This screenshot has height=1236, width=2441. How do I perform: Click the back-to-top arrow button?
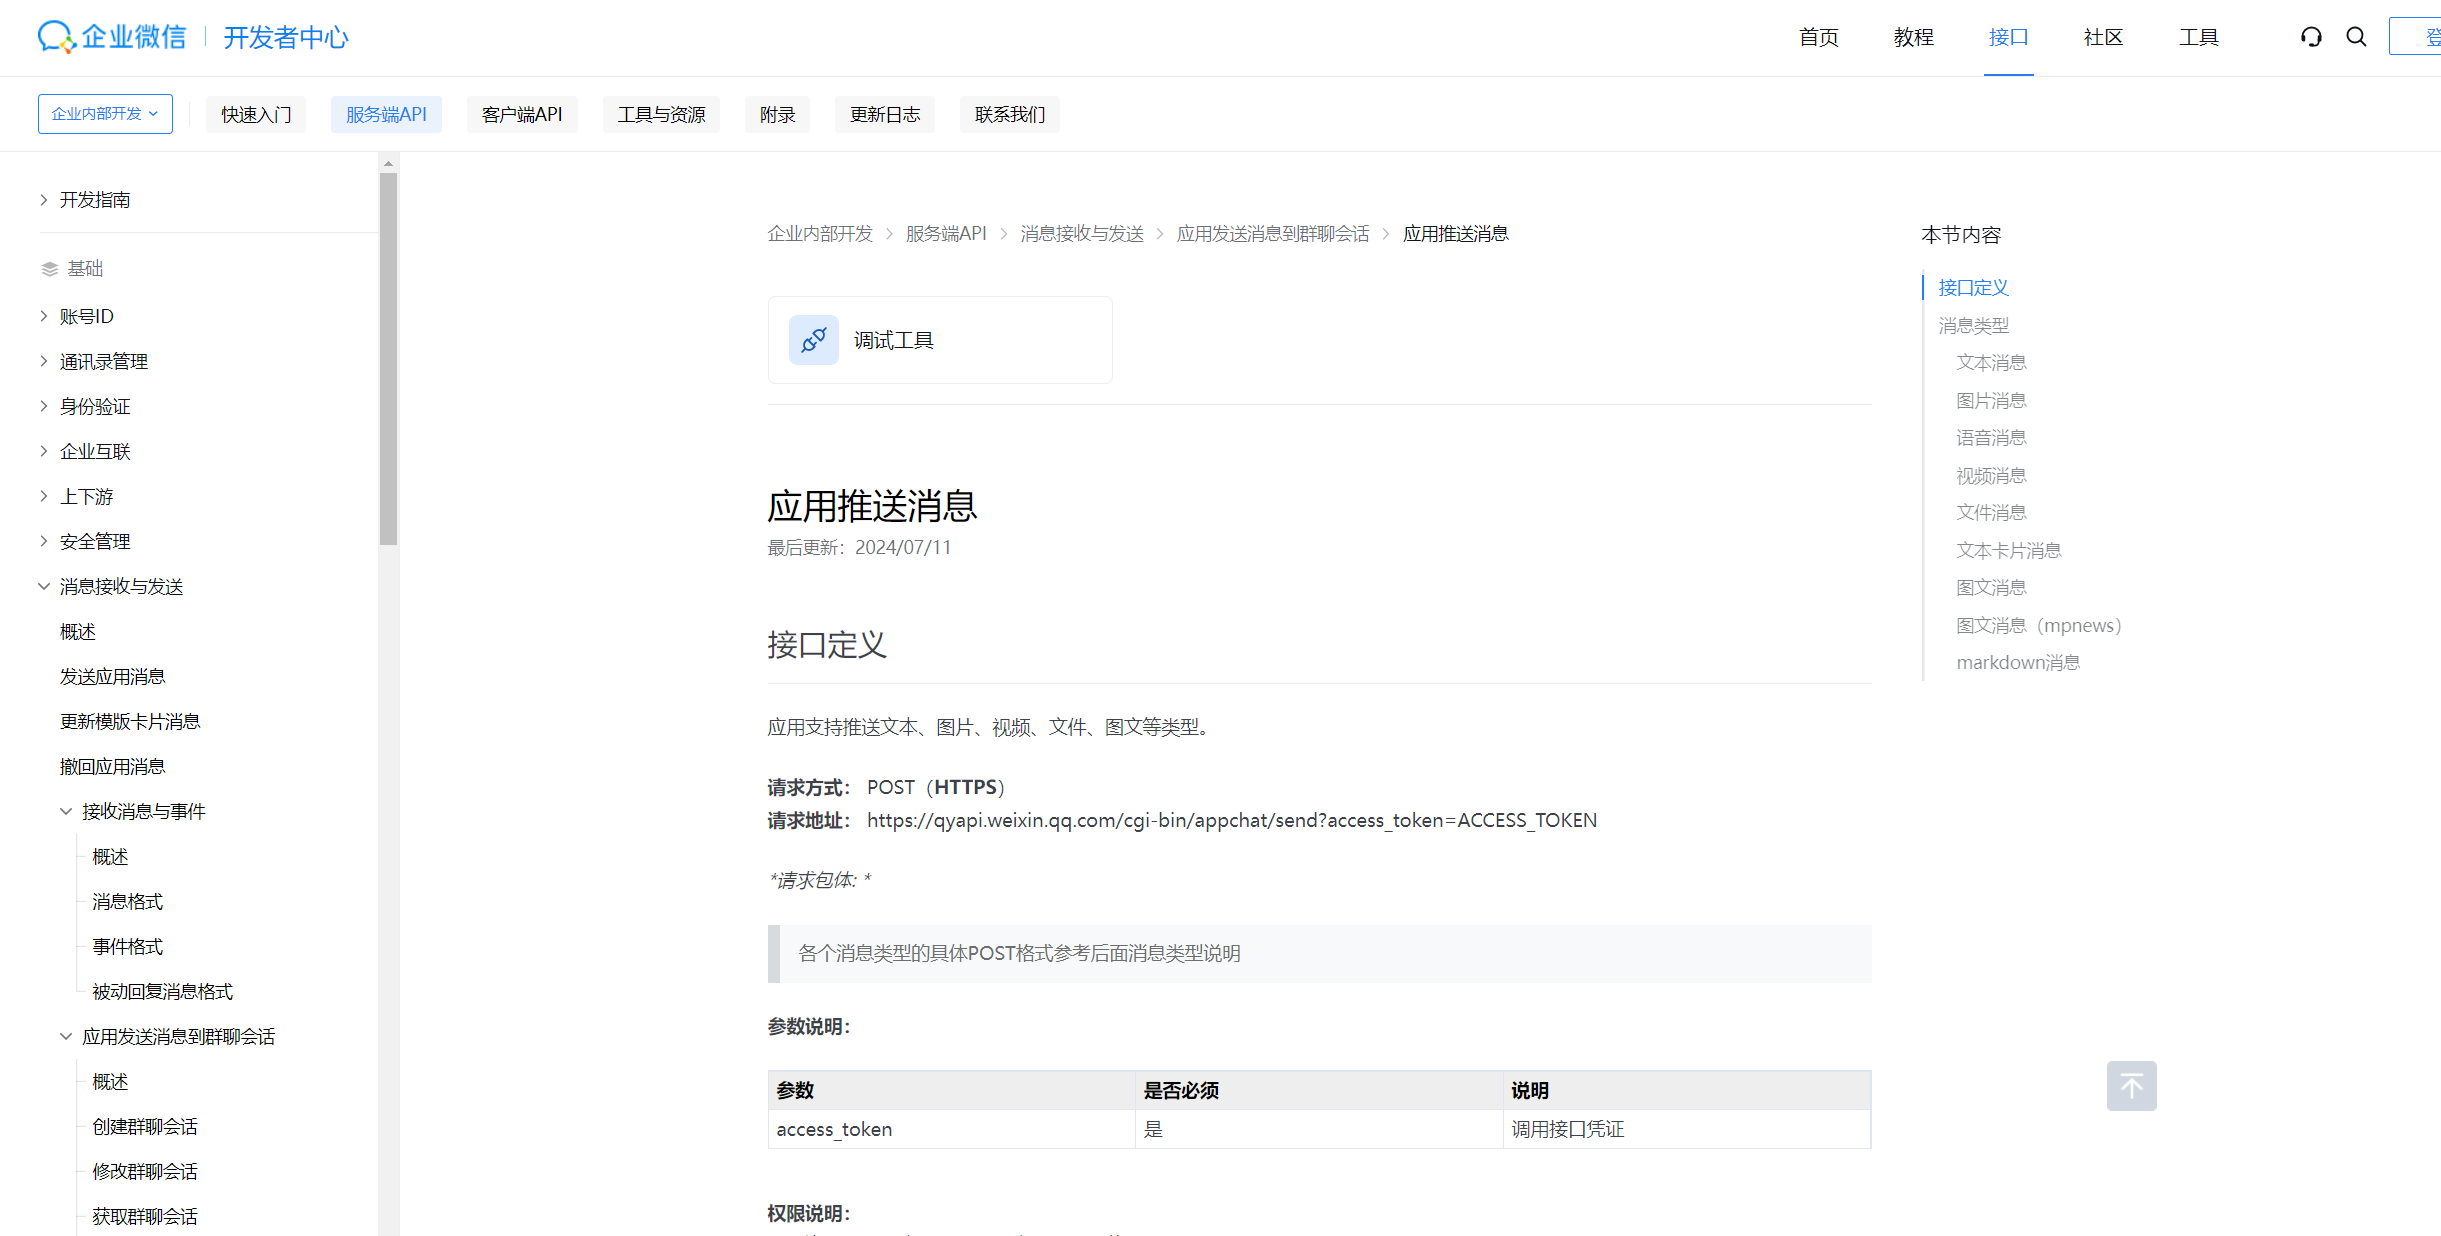coord(2131,1086)
